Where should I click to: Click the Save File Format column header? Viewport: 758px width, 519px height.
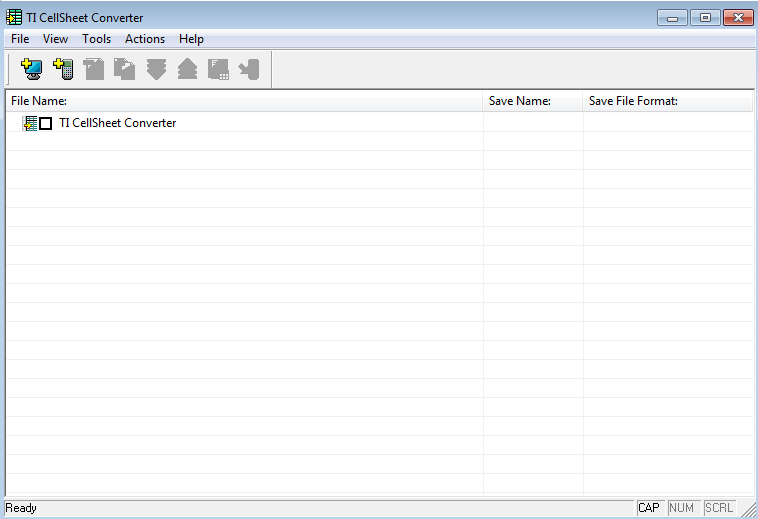point(668,101)
